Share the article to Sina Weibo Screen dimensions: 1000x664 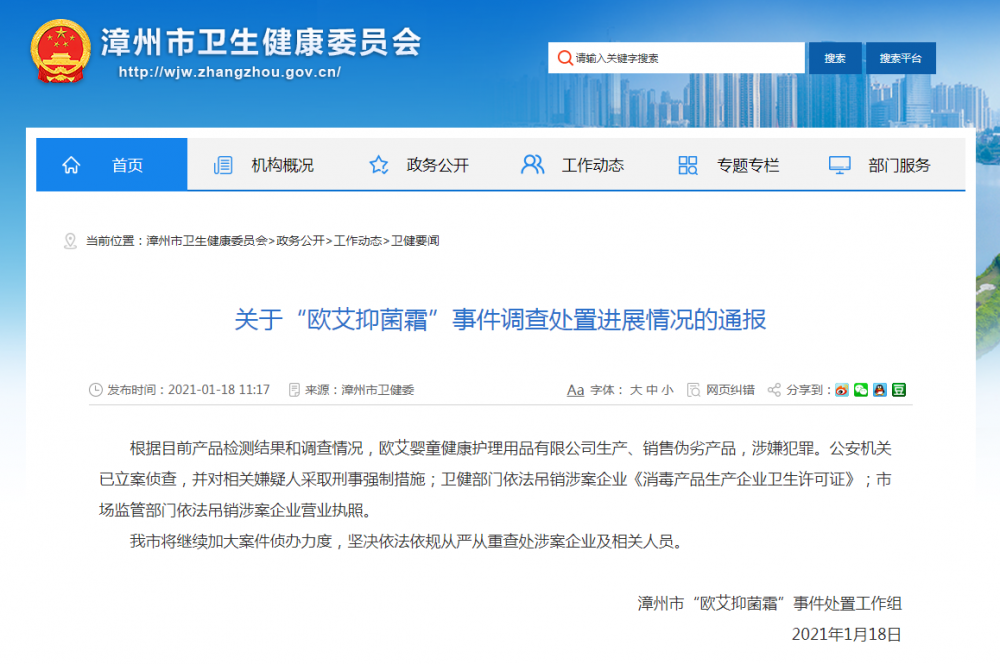840,390
